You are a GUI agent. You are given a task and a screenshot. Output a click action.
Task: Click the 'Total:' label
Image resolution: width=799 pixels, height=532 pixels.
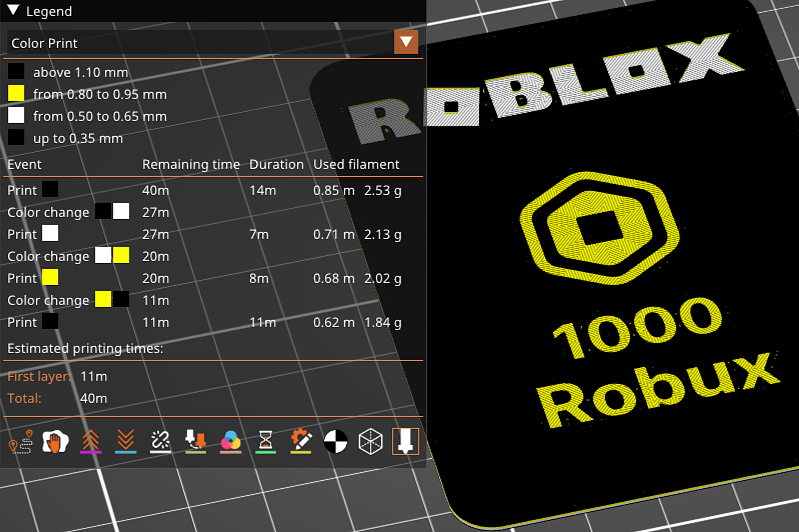click(x=24, y=398)
